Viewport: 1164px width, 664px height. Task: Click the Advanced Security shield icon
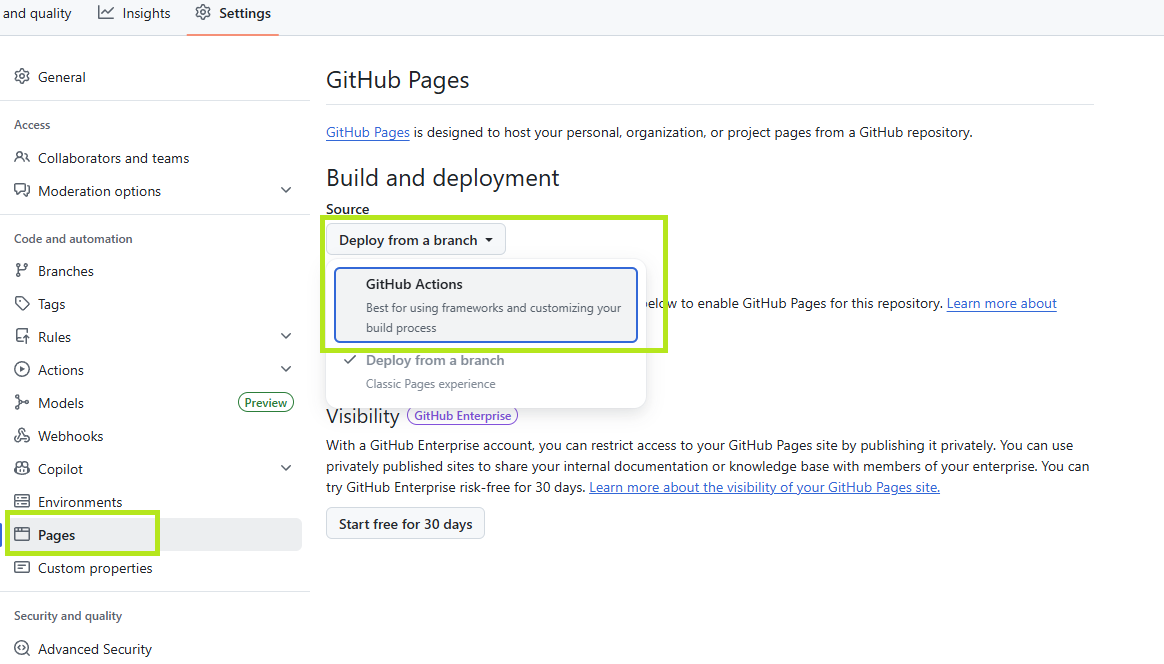(22, 648)
